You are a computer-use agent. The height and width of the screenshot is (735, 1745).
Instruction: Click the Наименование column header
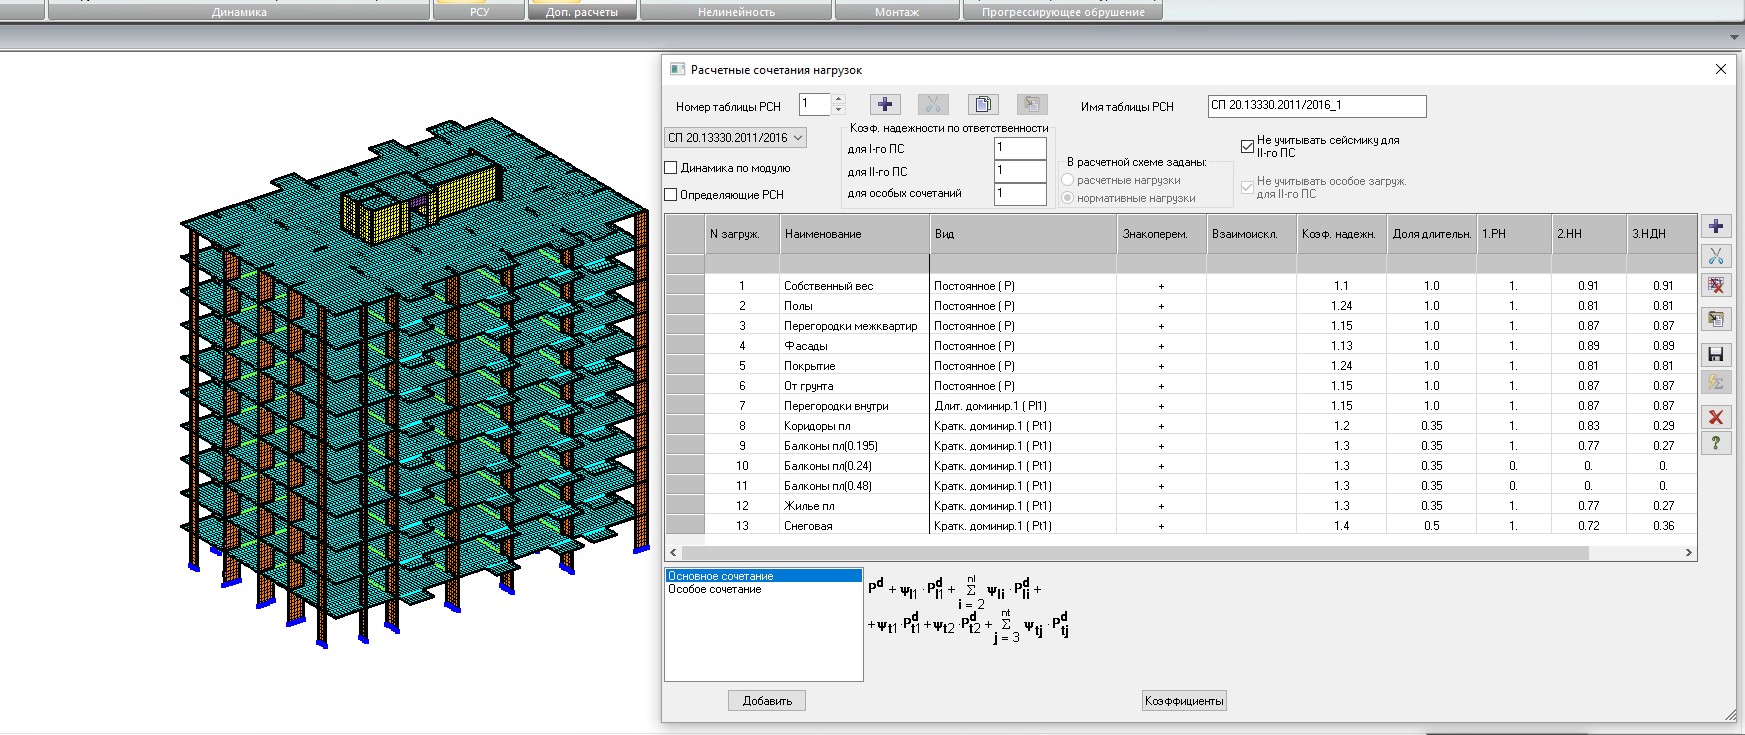coord(854,234)
